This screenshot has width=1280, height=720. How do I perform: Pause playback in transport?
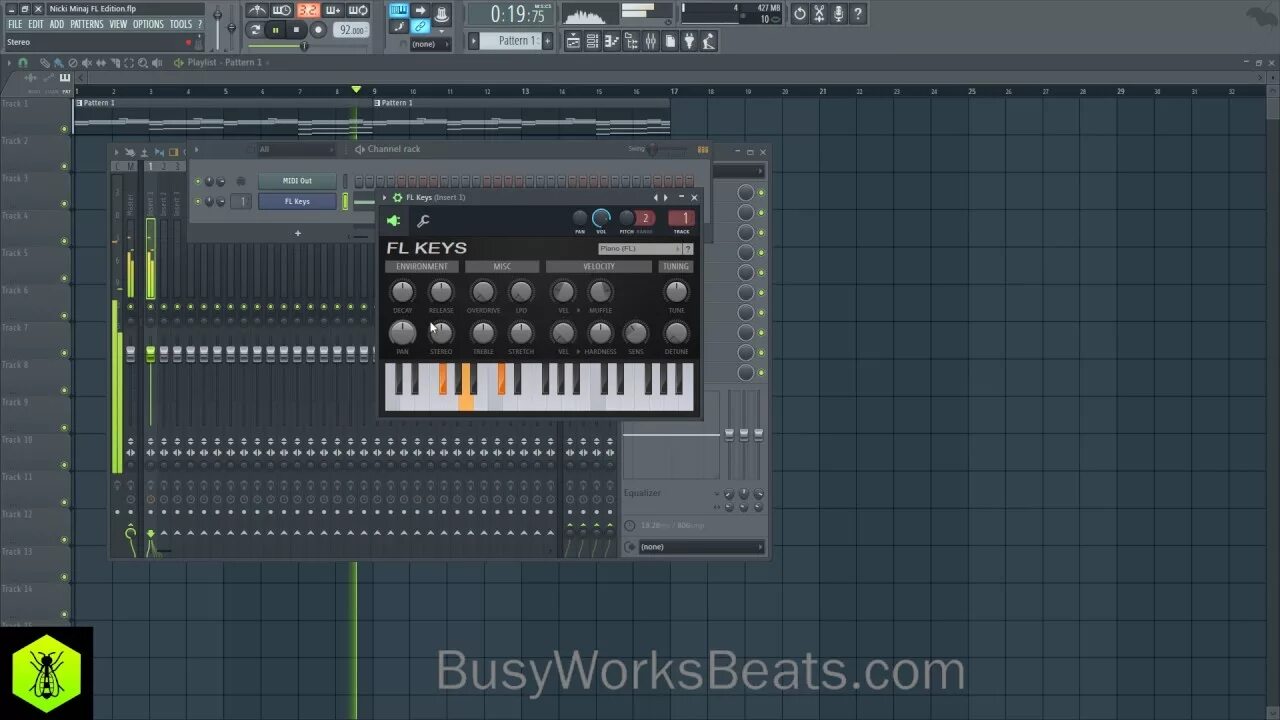tap(276, 30)
